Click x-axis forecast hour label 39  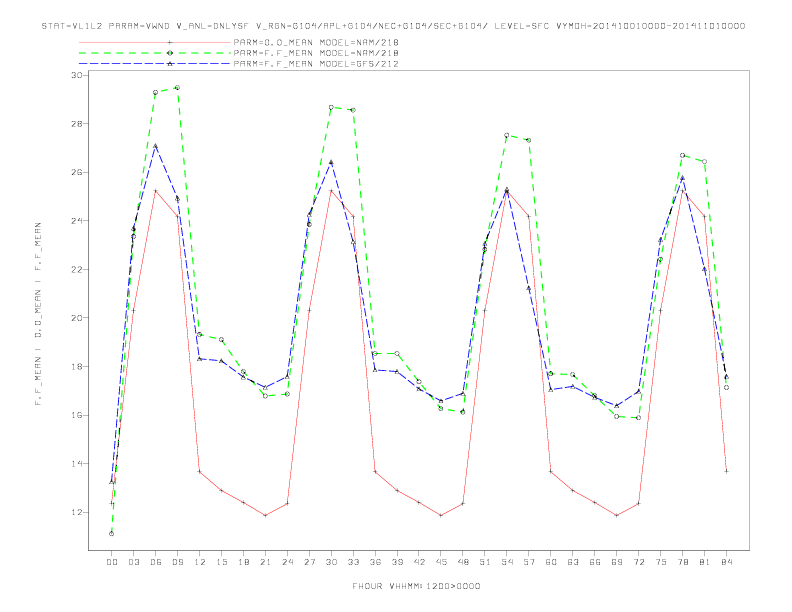397,562
